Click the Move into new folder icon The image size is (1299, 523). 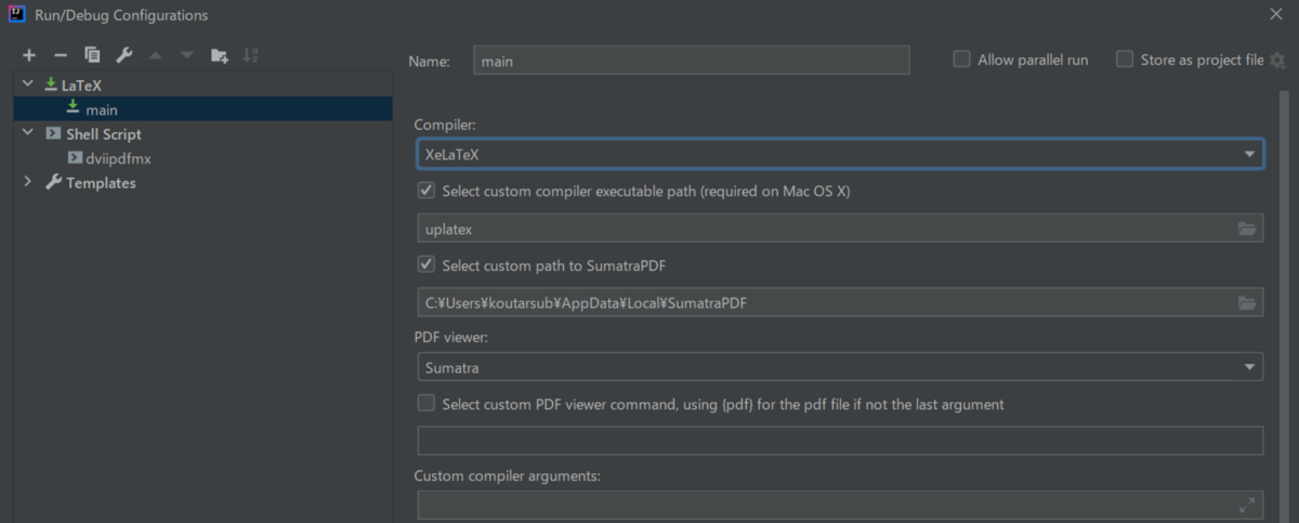(x=219, y=55)
